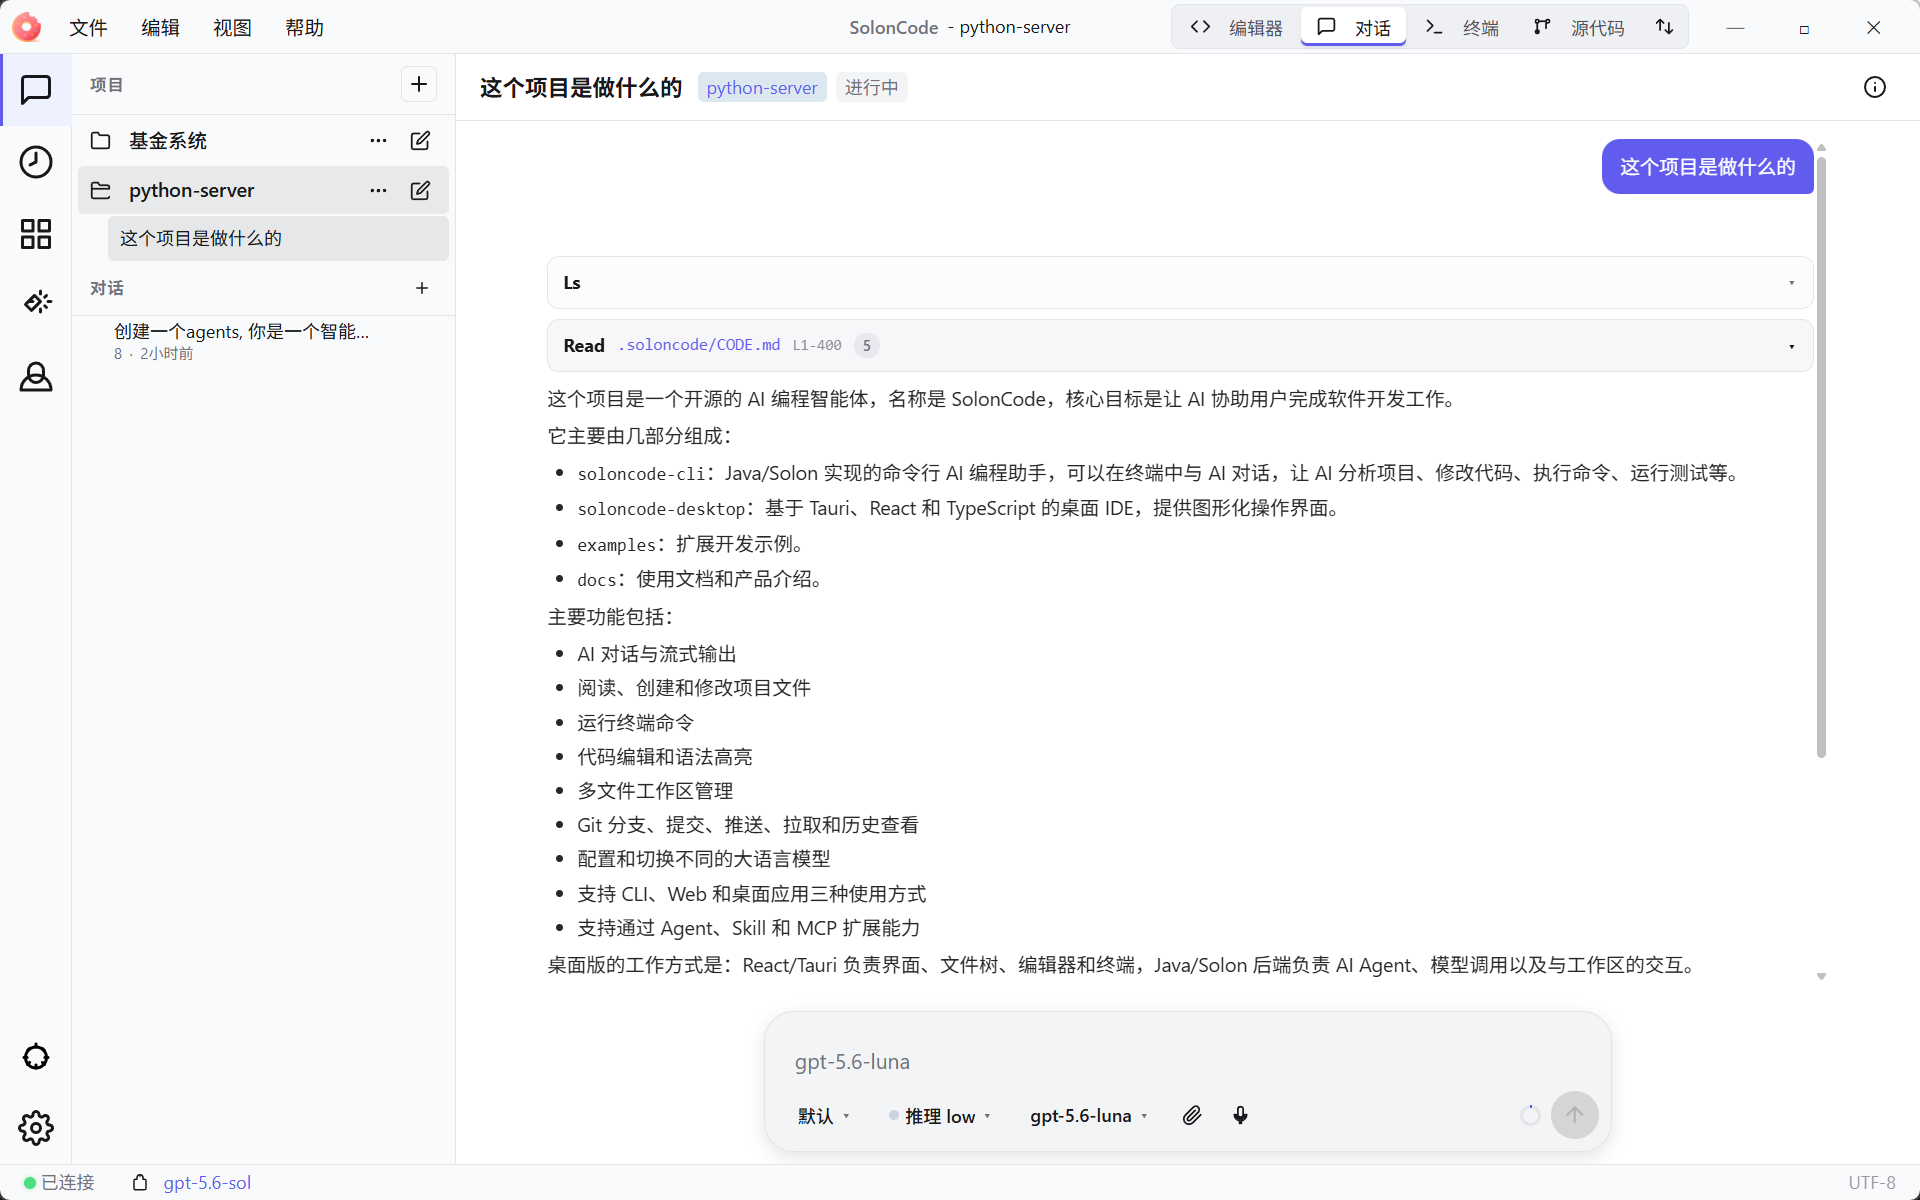The image size is (1920, 1200).
Task: Click the 进行中 status badge
Action: 871,88
